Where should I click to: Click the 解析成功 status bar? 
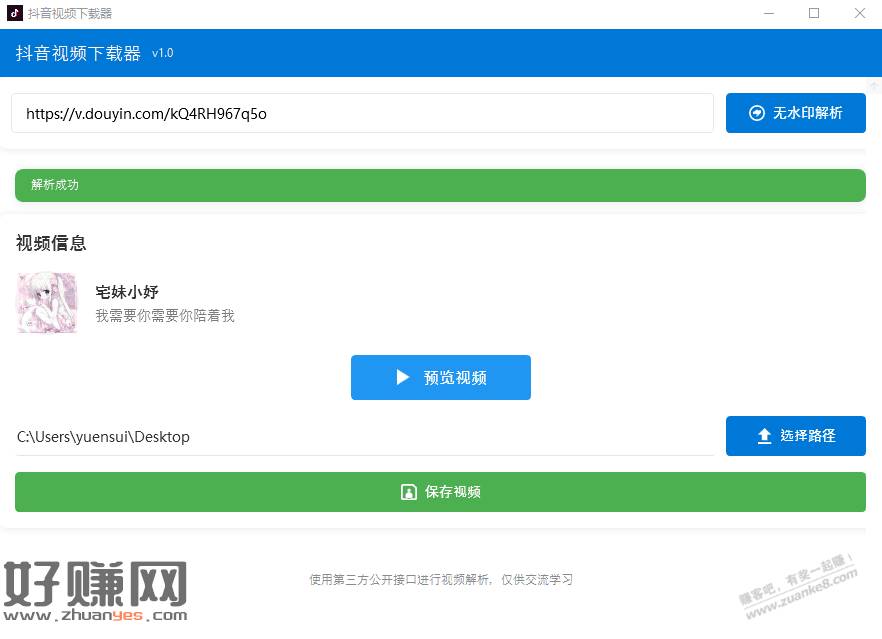pos(440,185)
